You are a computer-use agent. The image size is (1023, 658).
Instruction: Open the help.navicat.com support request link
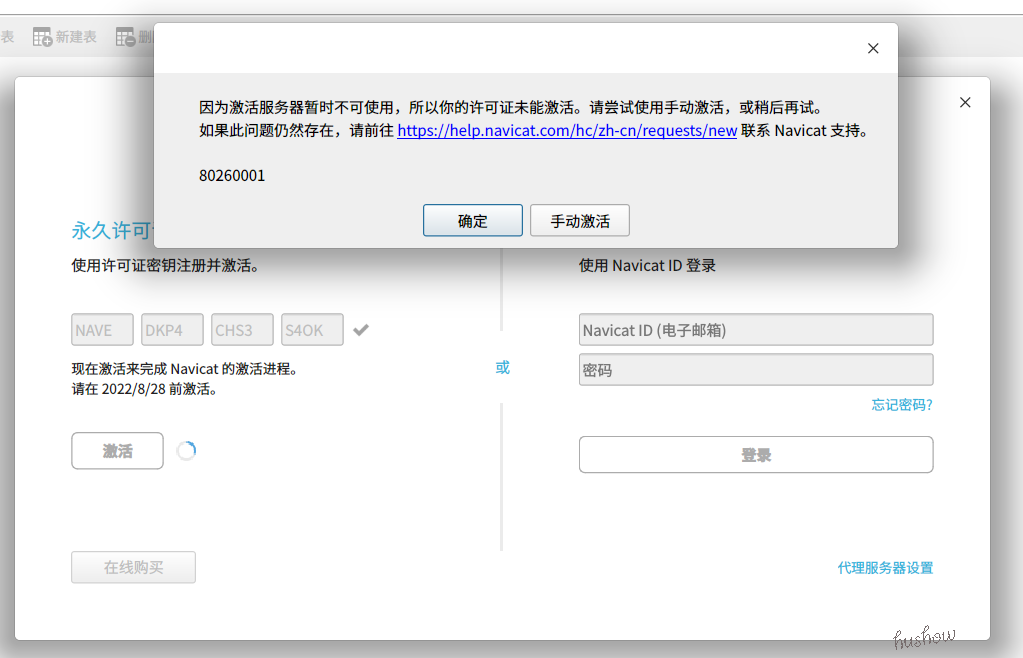tap(567, 130)
